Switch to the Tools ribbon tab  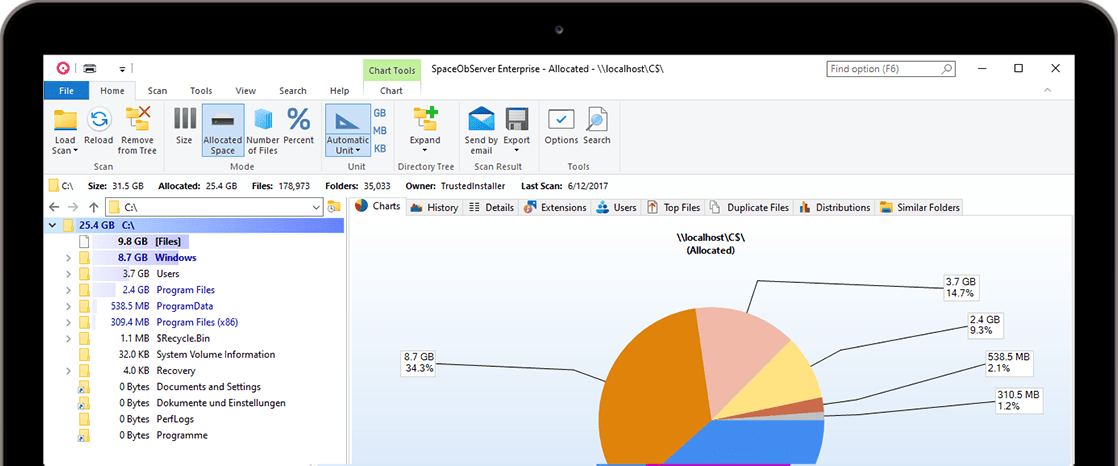pyautogui.click(x=201, y=90)
